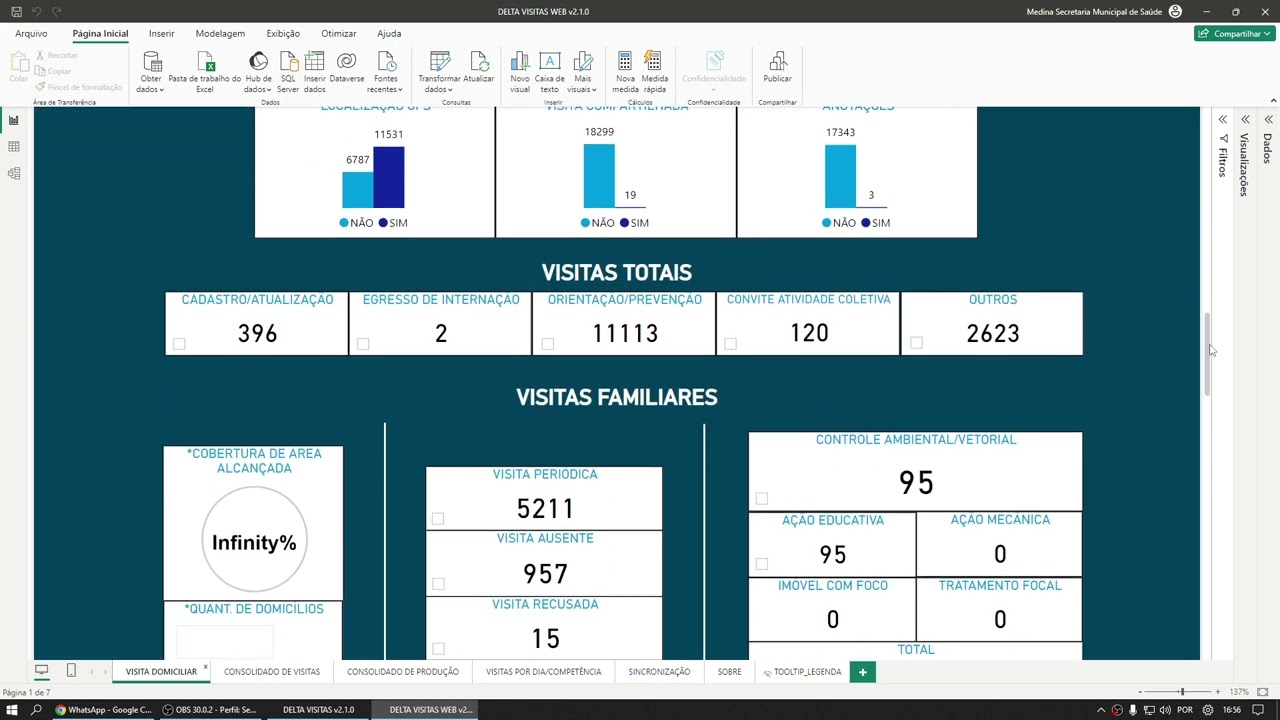Tick the CADASTRO/ATUALIZAÇÃO card checkbox
The image size is (1280, 720).
[x=179, y=344]
